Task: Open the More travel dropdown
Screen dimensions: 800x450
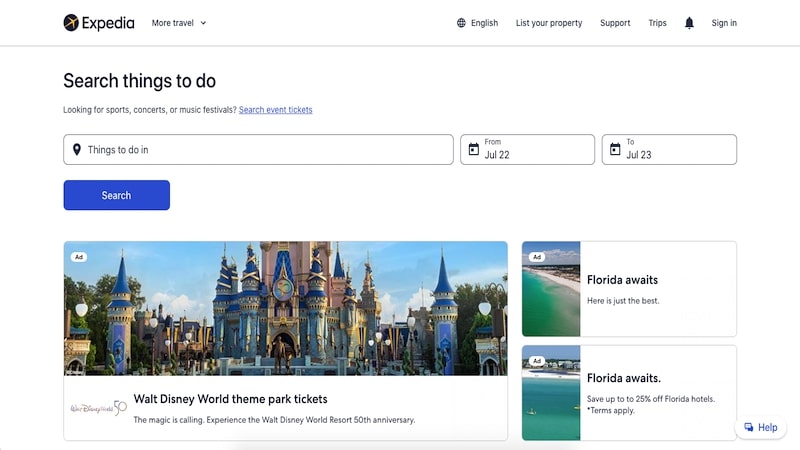Action: pyautogui.click(x=179, y=23)
